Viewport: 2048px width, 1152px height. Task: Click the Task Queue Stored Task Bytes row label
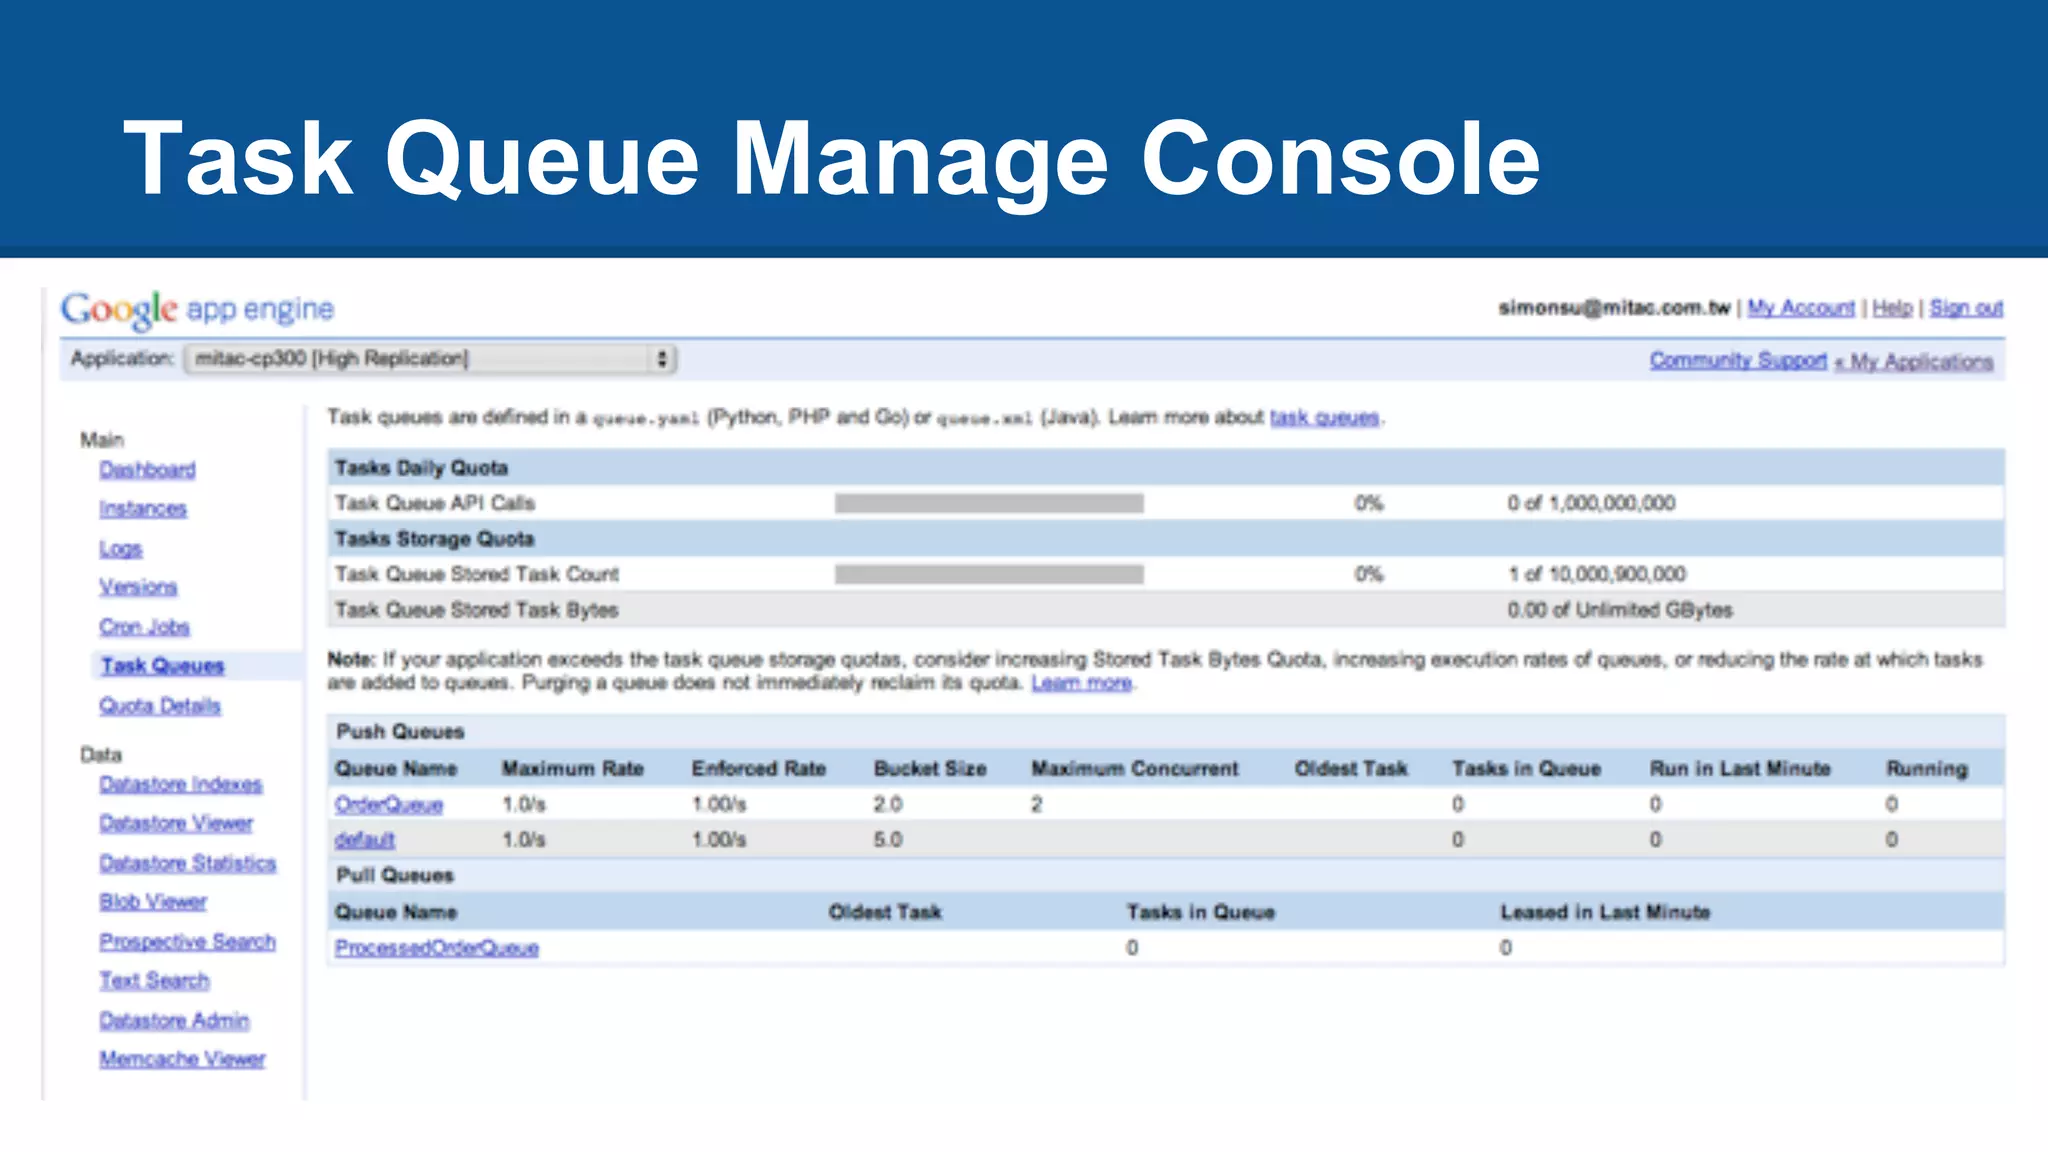[x=476, y=610]
